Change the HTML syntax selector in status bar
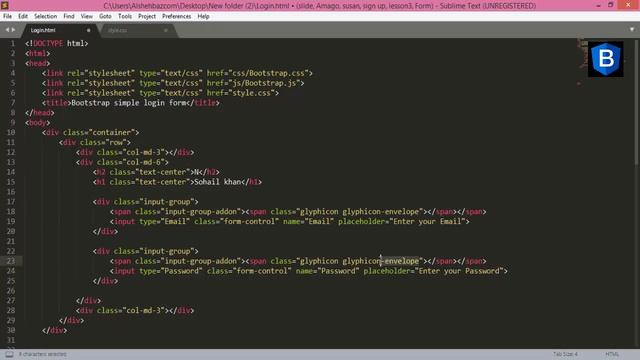This screenshot has height=360, width=640. click(612, 354)
